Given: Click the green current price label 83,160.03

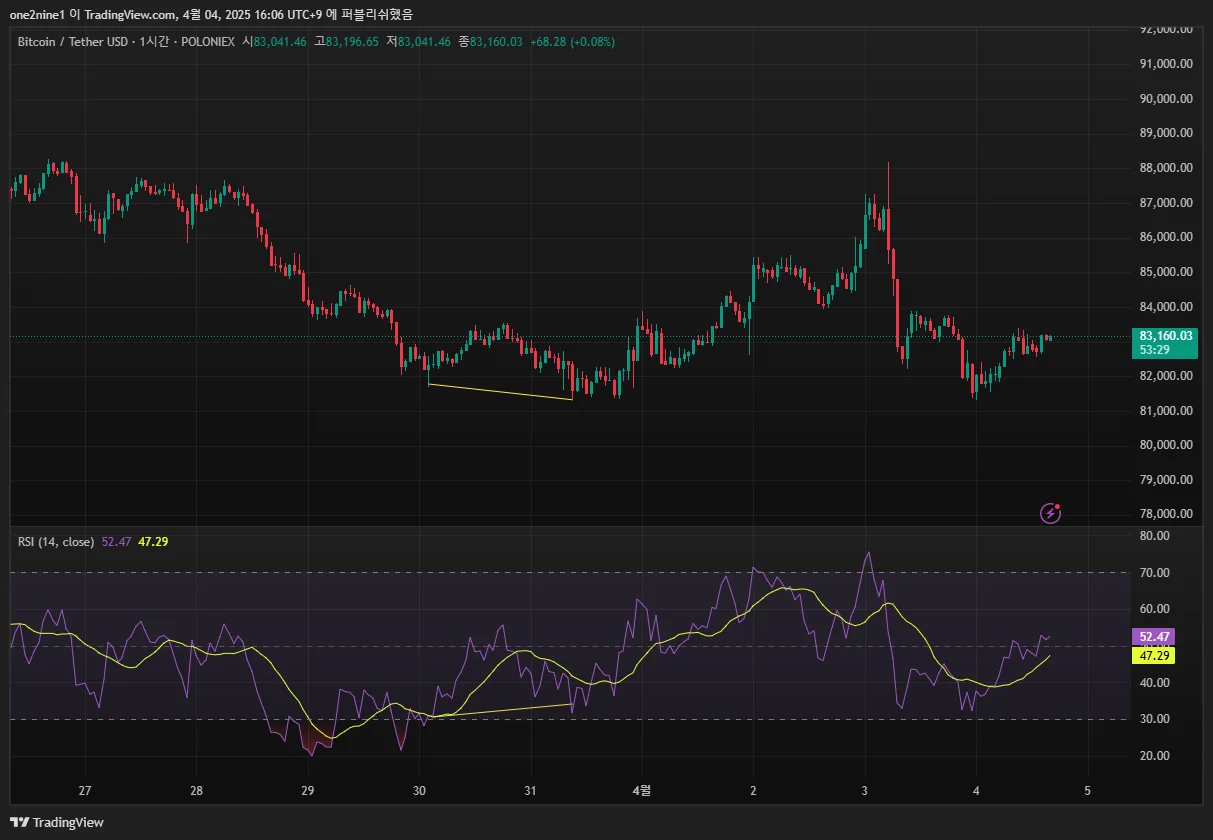Looking at the screenshot, I should [x=1167, y=336].
